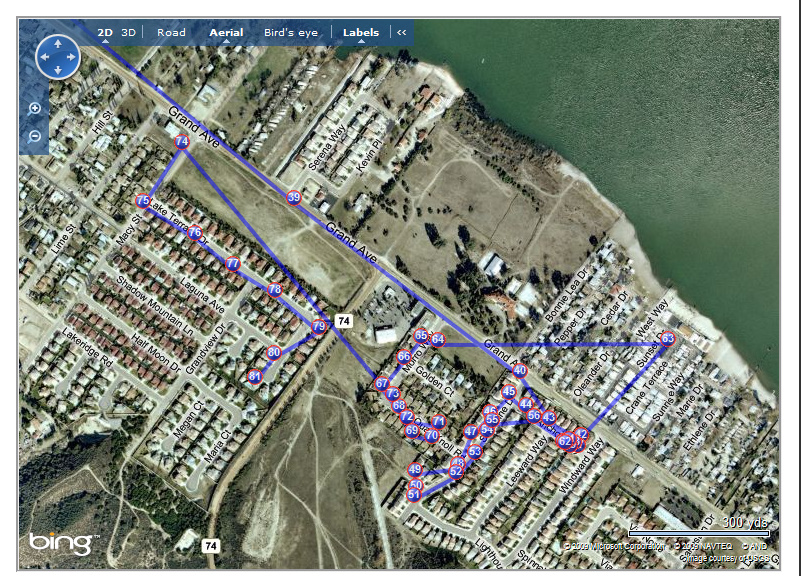The height and width of the screenshot is (576, 801).
Task: Switch the map to 2D mode
Action: (105, 33)
